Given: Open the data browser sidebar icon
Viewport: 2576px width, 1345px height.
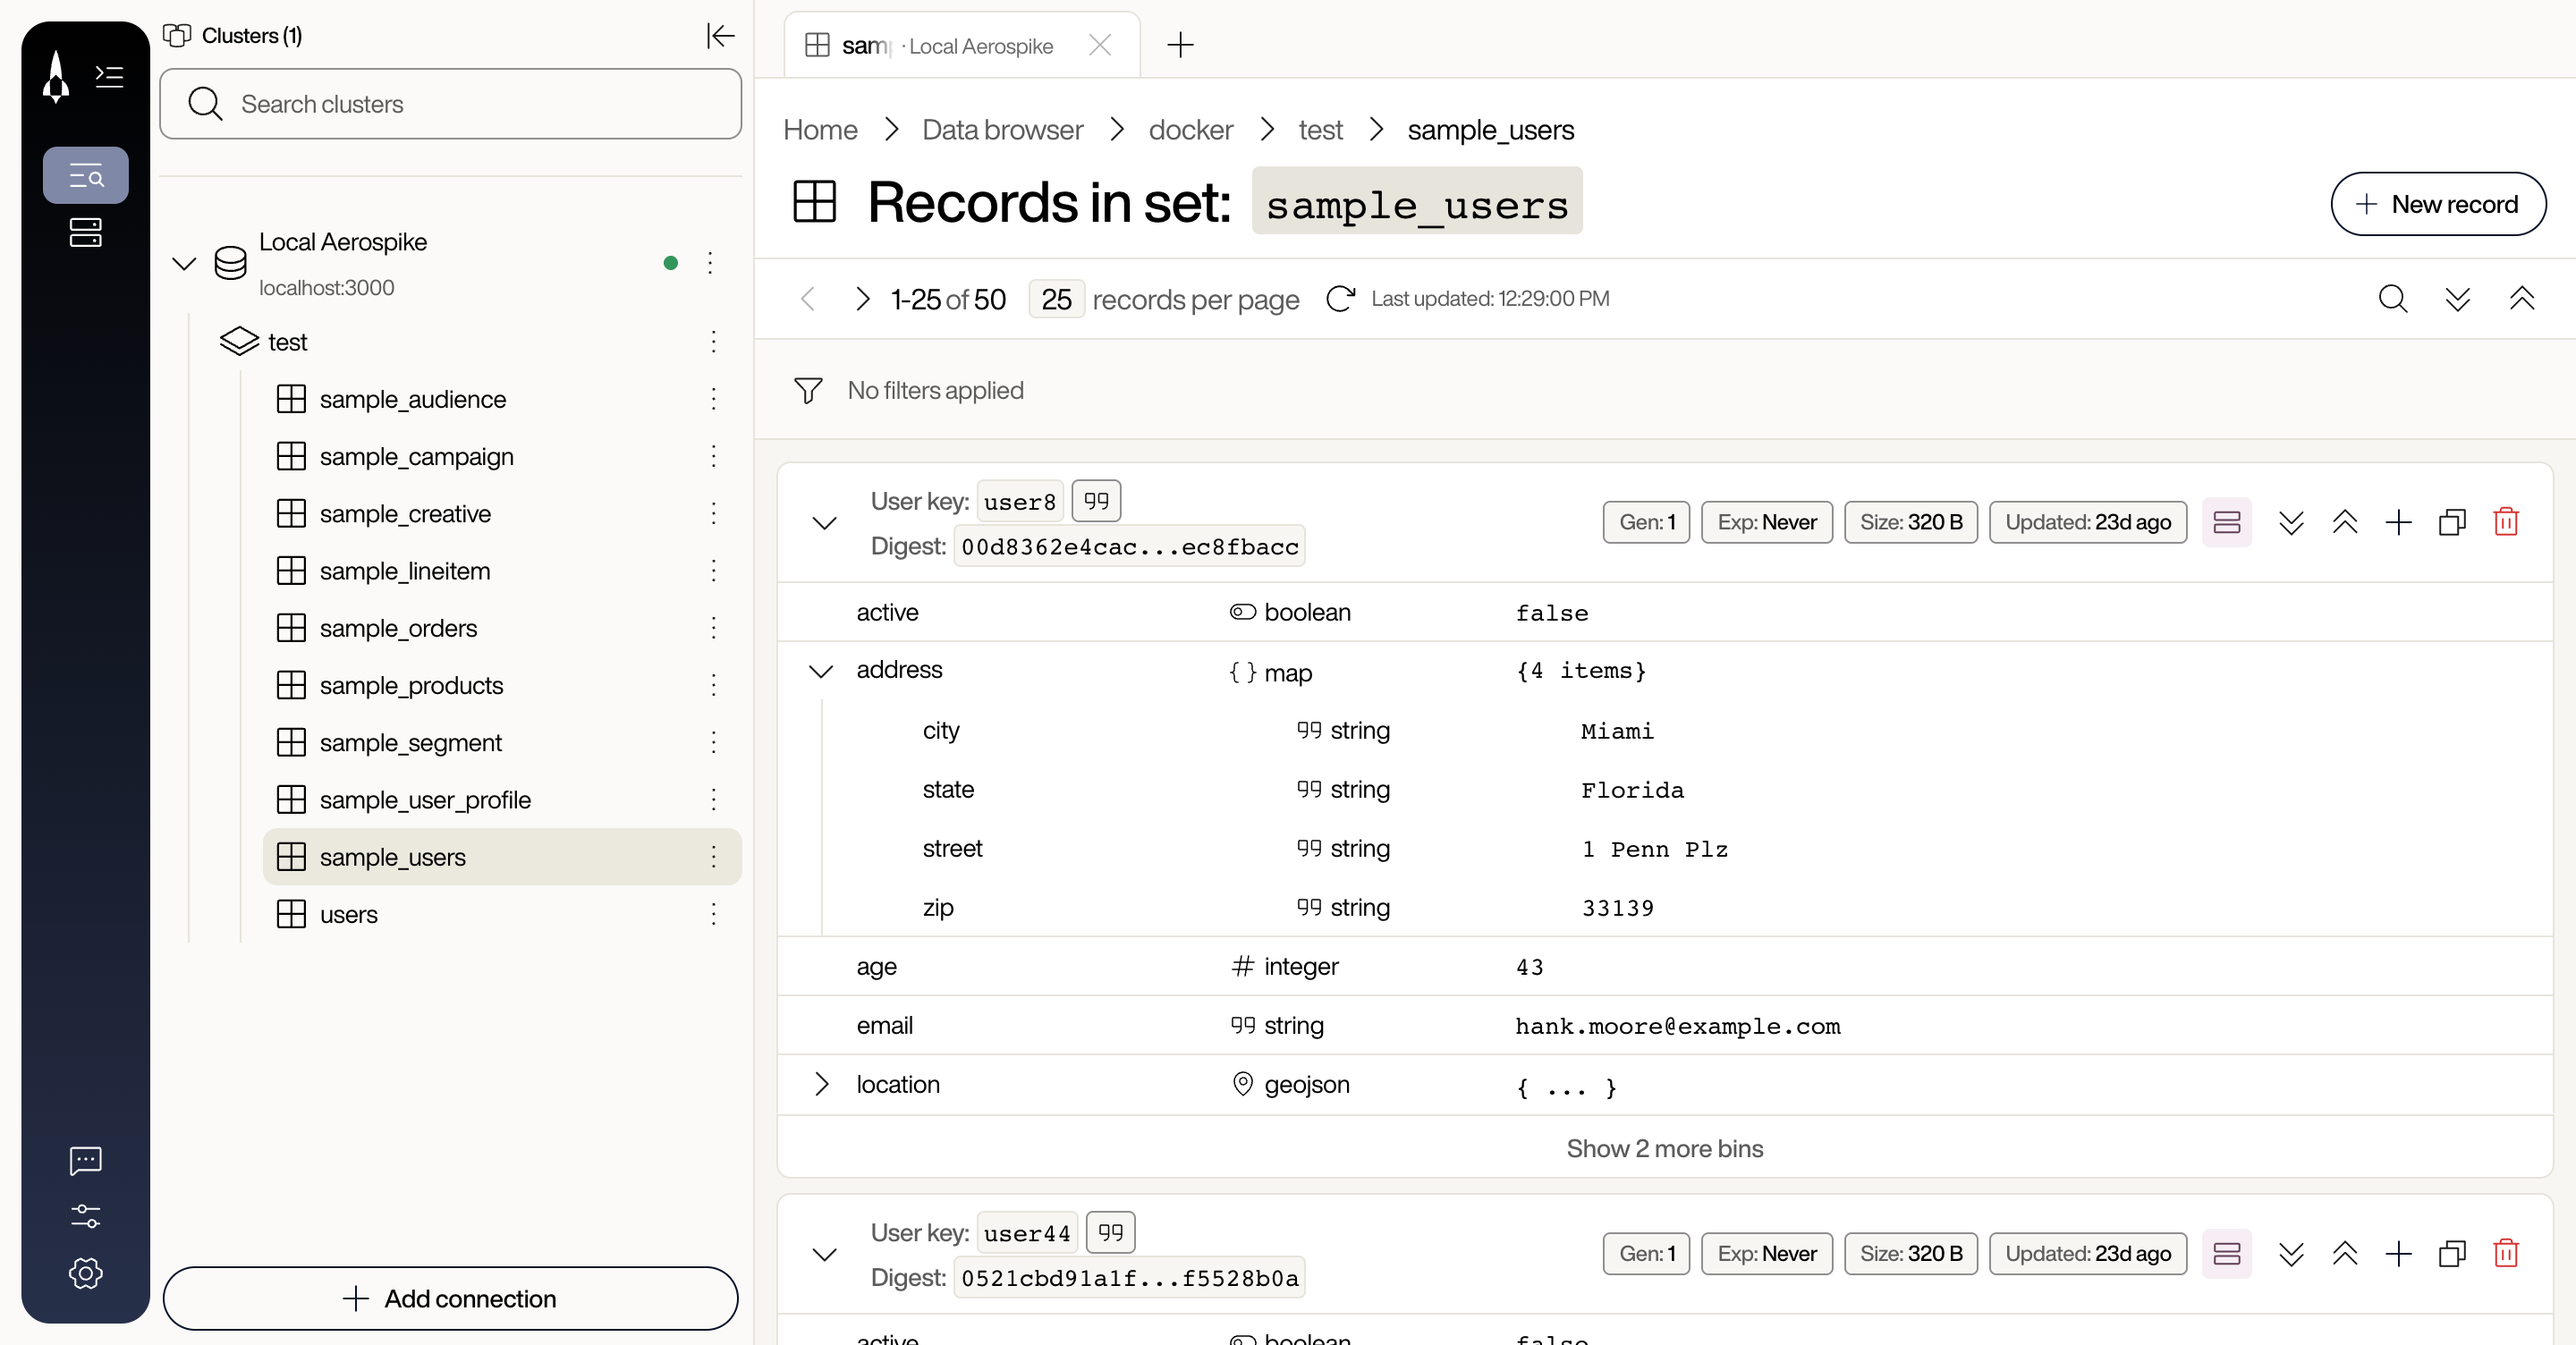Looking at the screenshot, I should [86, 177].
